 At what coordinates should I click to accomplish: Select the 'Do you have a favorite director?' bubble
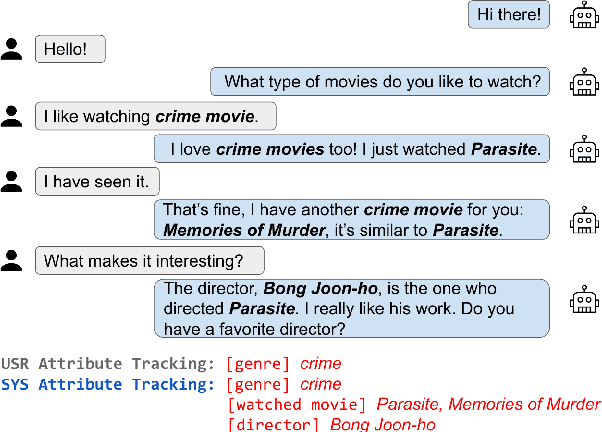pos(352,309)
